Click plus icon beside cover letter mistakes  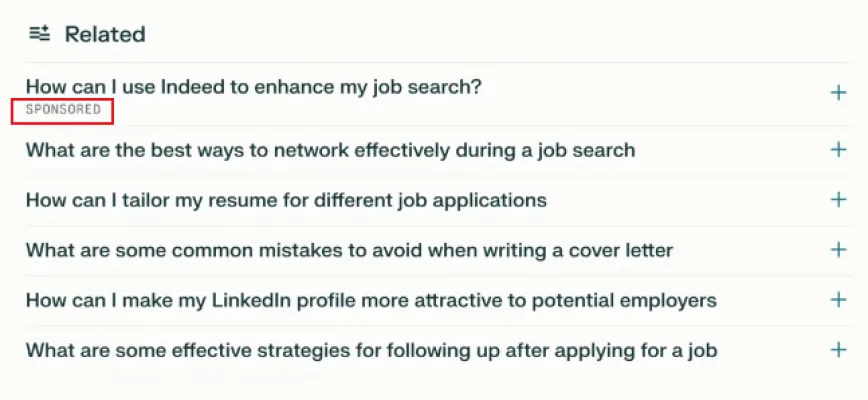click(838, 250)
